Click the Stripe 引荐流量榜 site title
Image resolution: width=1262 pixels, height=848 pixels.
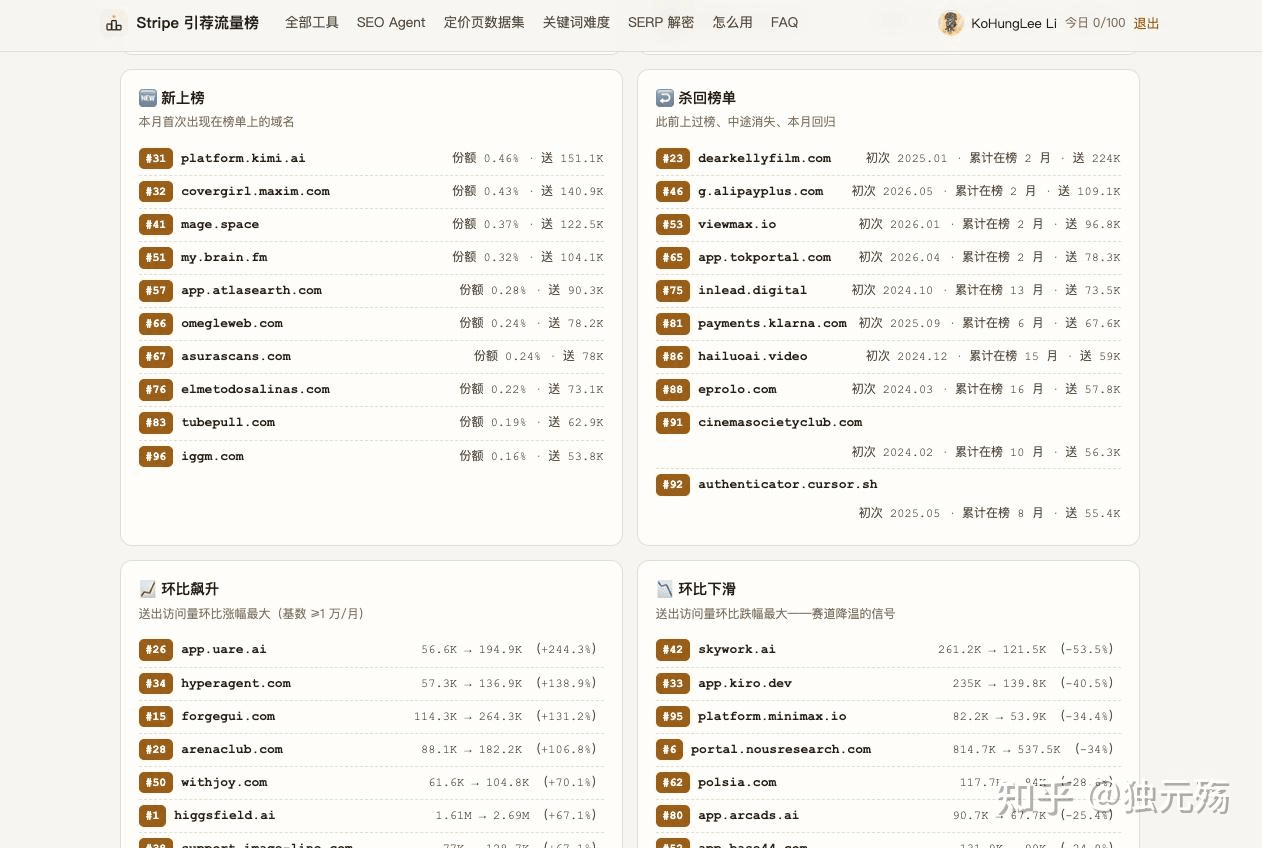click(x=198, y=22)
